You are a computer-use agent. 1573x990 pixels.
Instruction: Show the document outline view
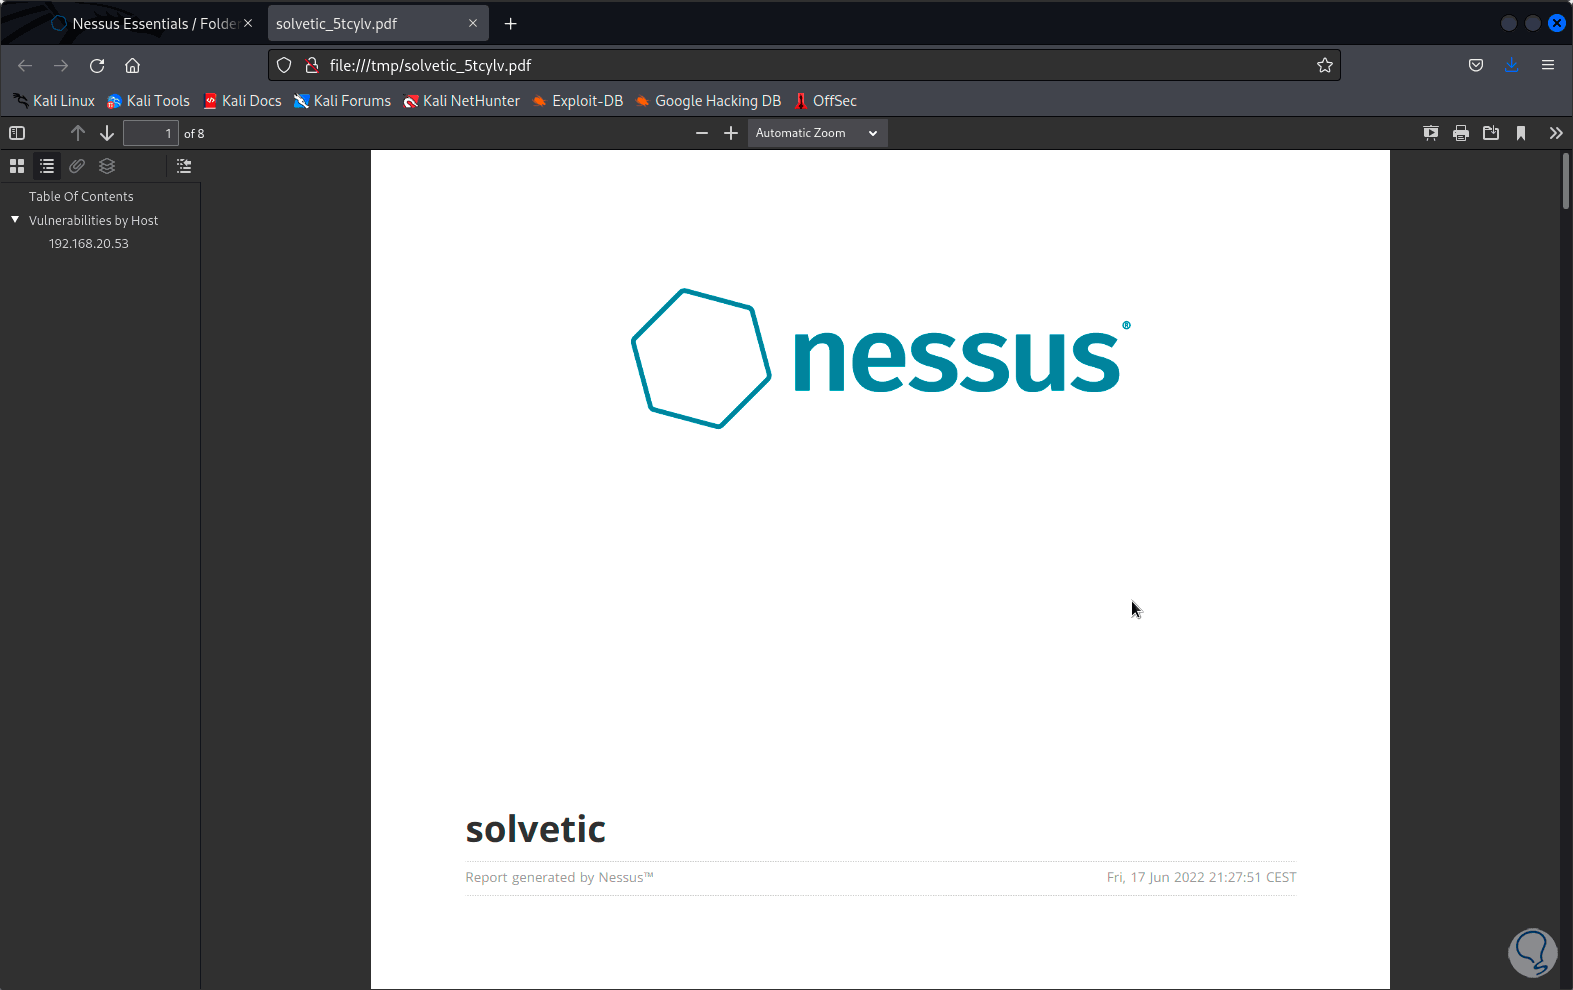[47, 166]
